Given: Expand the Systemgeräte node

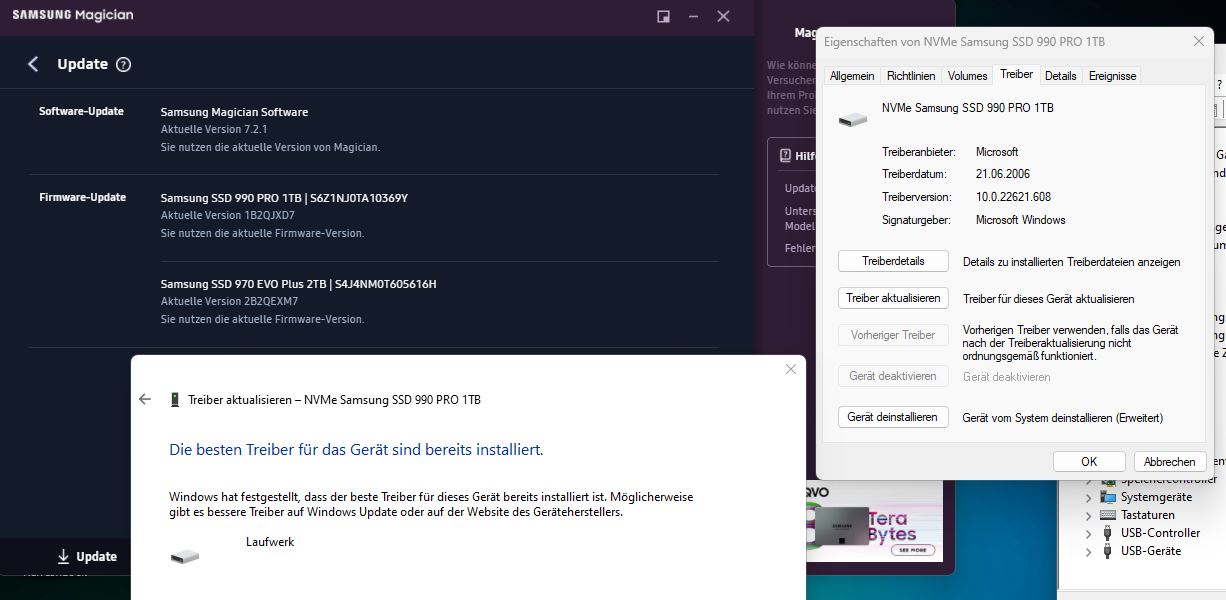Looking at the screenshot, I should (x=1089, y=497).
